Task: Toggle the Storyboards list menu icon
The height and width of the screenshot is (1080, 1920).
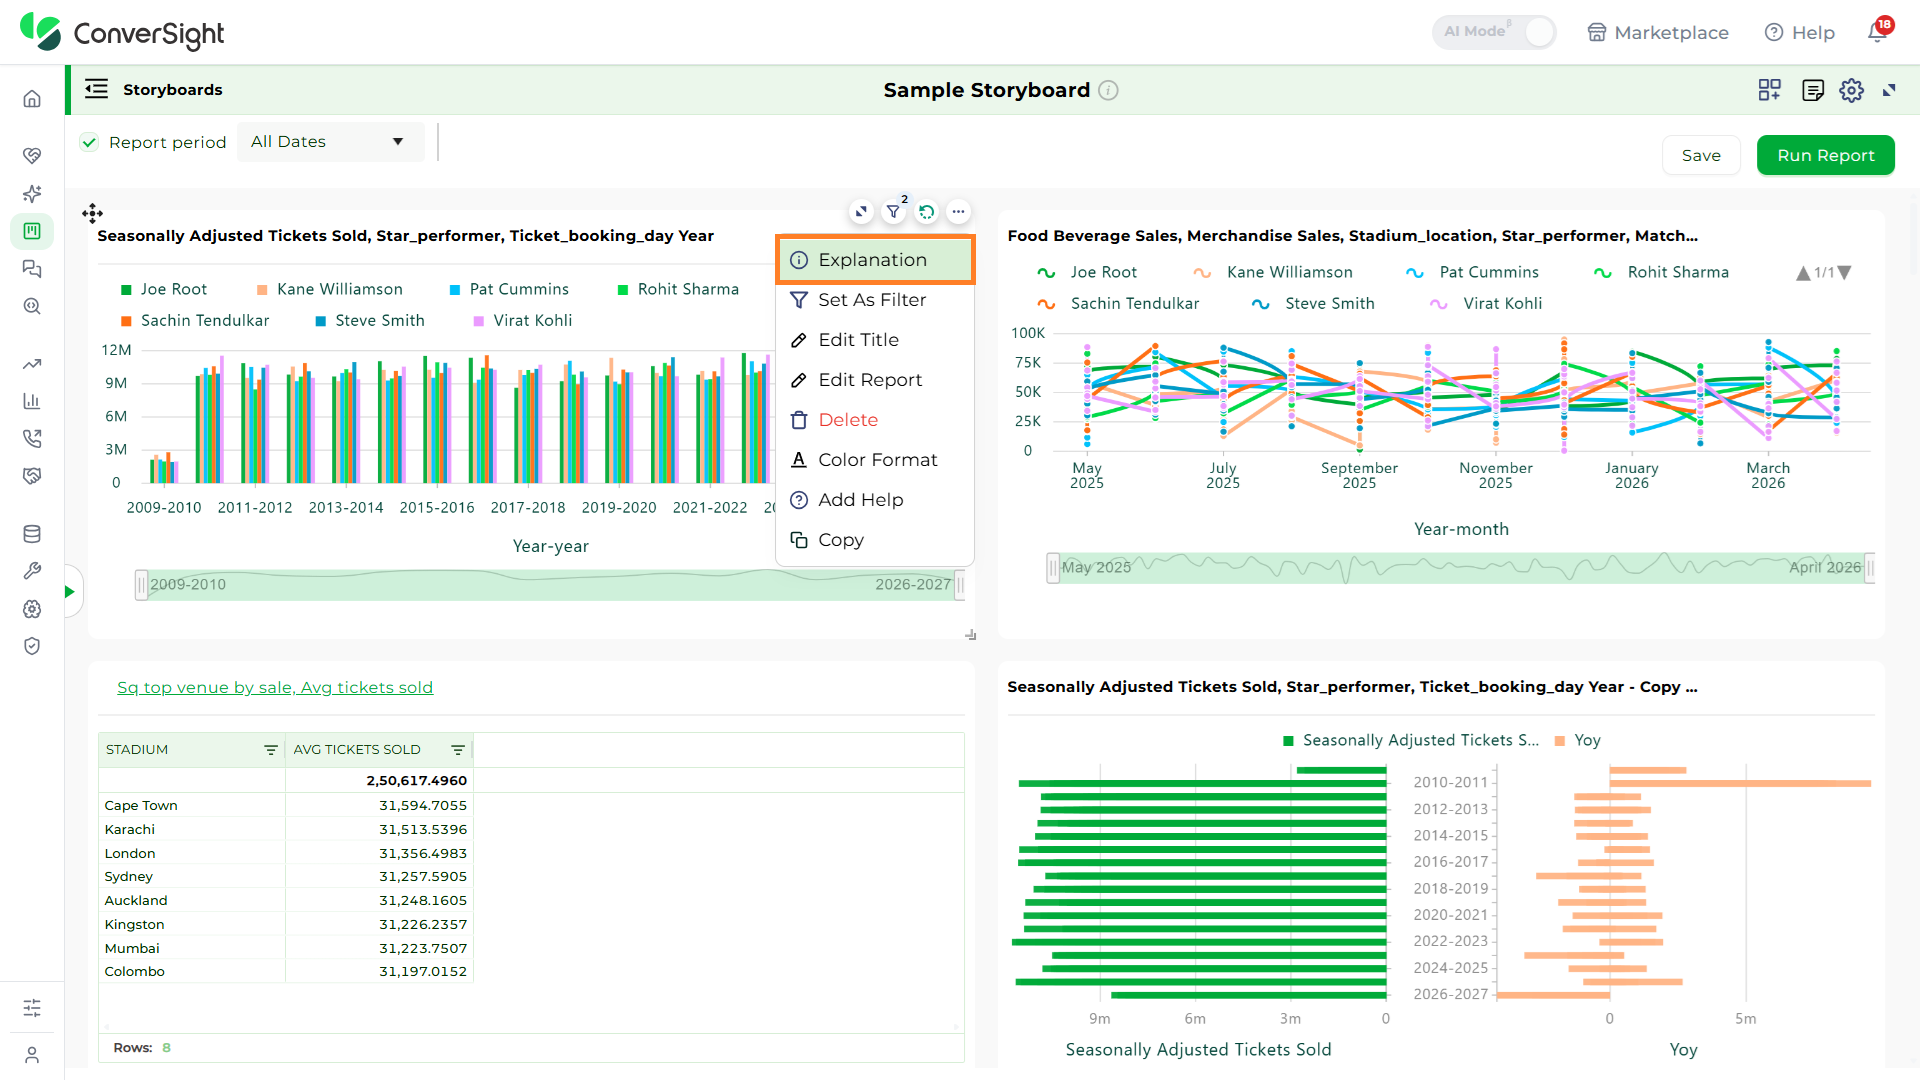Action: 96,89
